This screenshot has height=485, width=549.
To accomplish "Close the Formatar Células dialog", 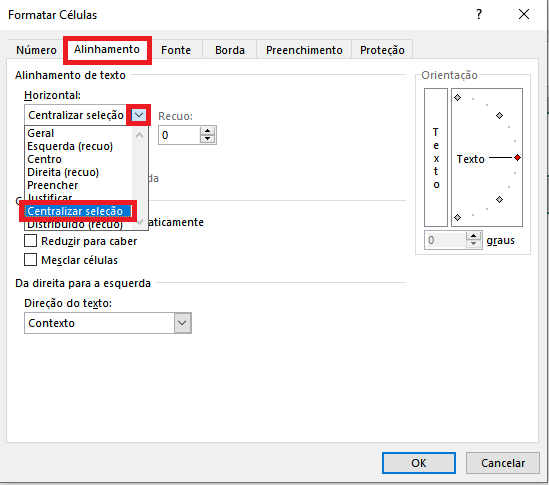I will point(524,14).
